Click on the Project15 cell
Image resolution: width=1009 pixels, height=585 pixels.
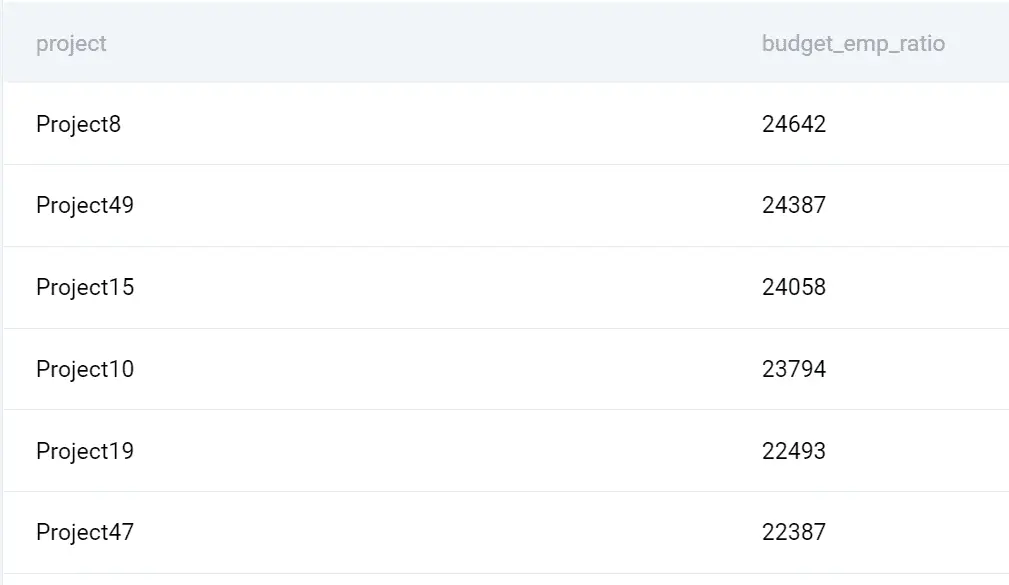[x=85, y=287]
